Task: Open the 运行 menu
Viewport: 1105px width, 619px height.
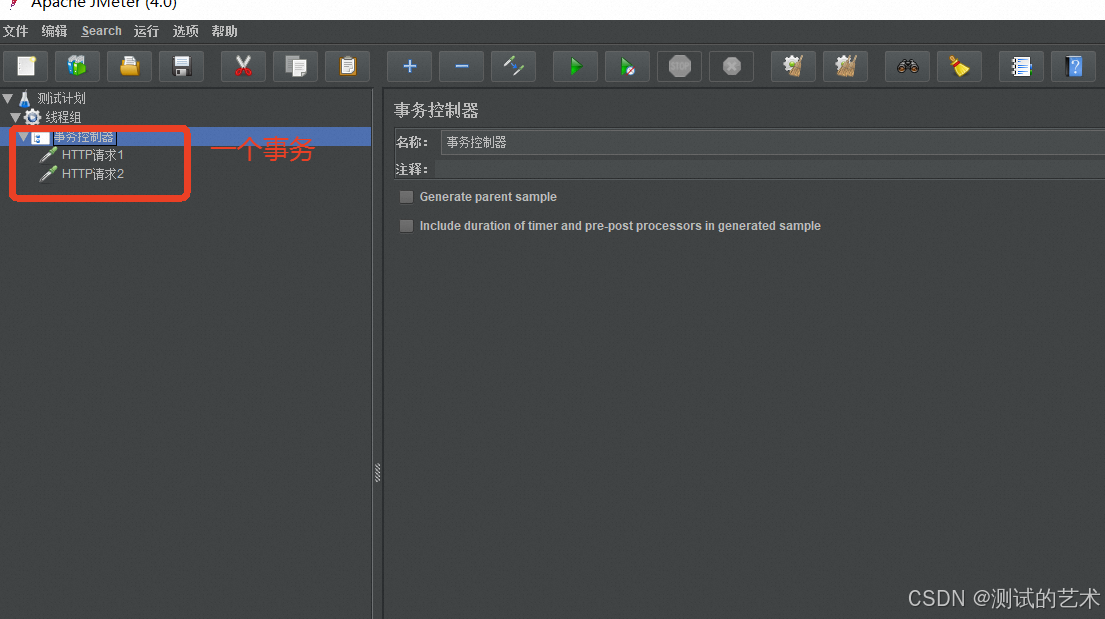Action: [147, 31]
